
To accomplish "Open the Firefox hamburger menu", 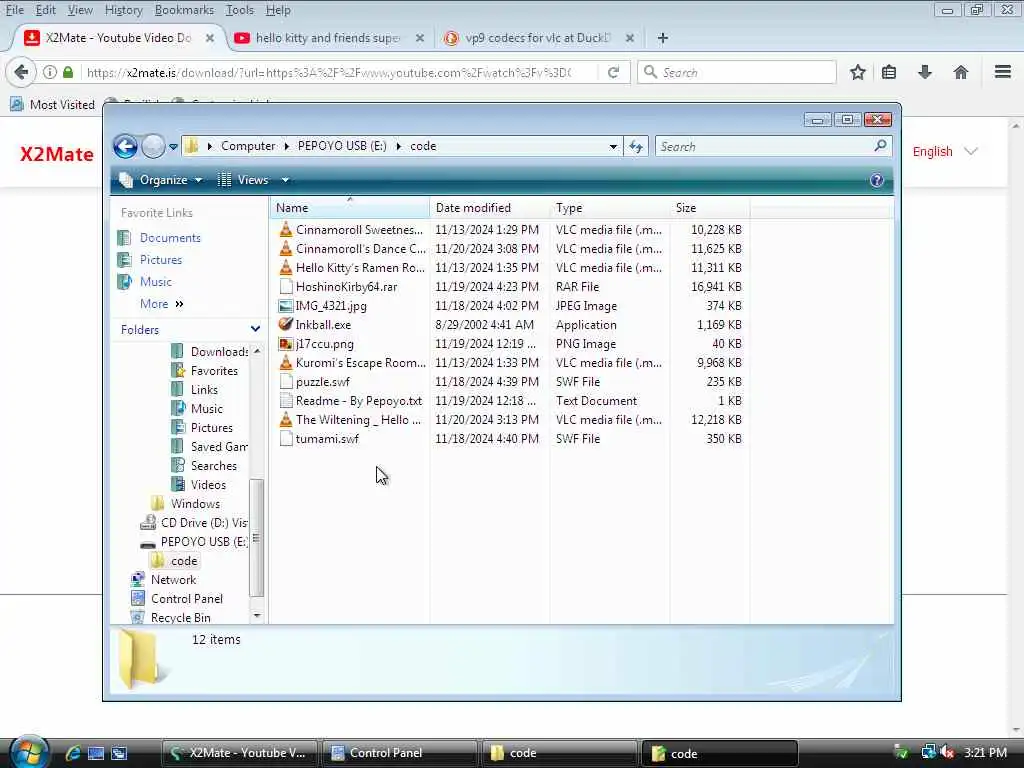I will (1002, 72).
